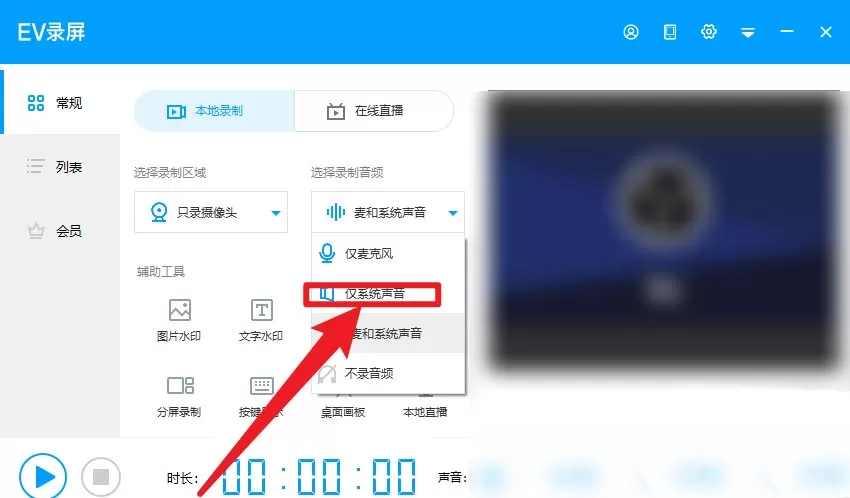Switch to 在线直播 mode tab
Viewport: 850px width, 498px height.
374,111
